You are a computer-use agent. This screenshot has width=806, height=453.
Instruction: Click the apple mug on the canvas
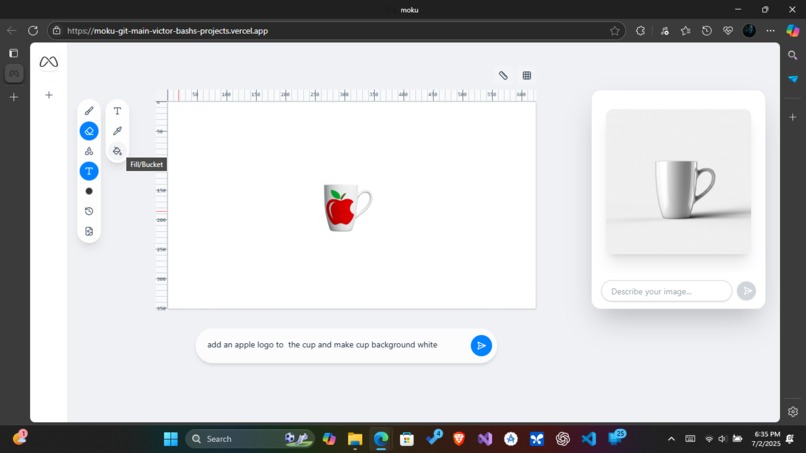pos(347,207)
